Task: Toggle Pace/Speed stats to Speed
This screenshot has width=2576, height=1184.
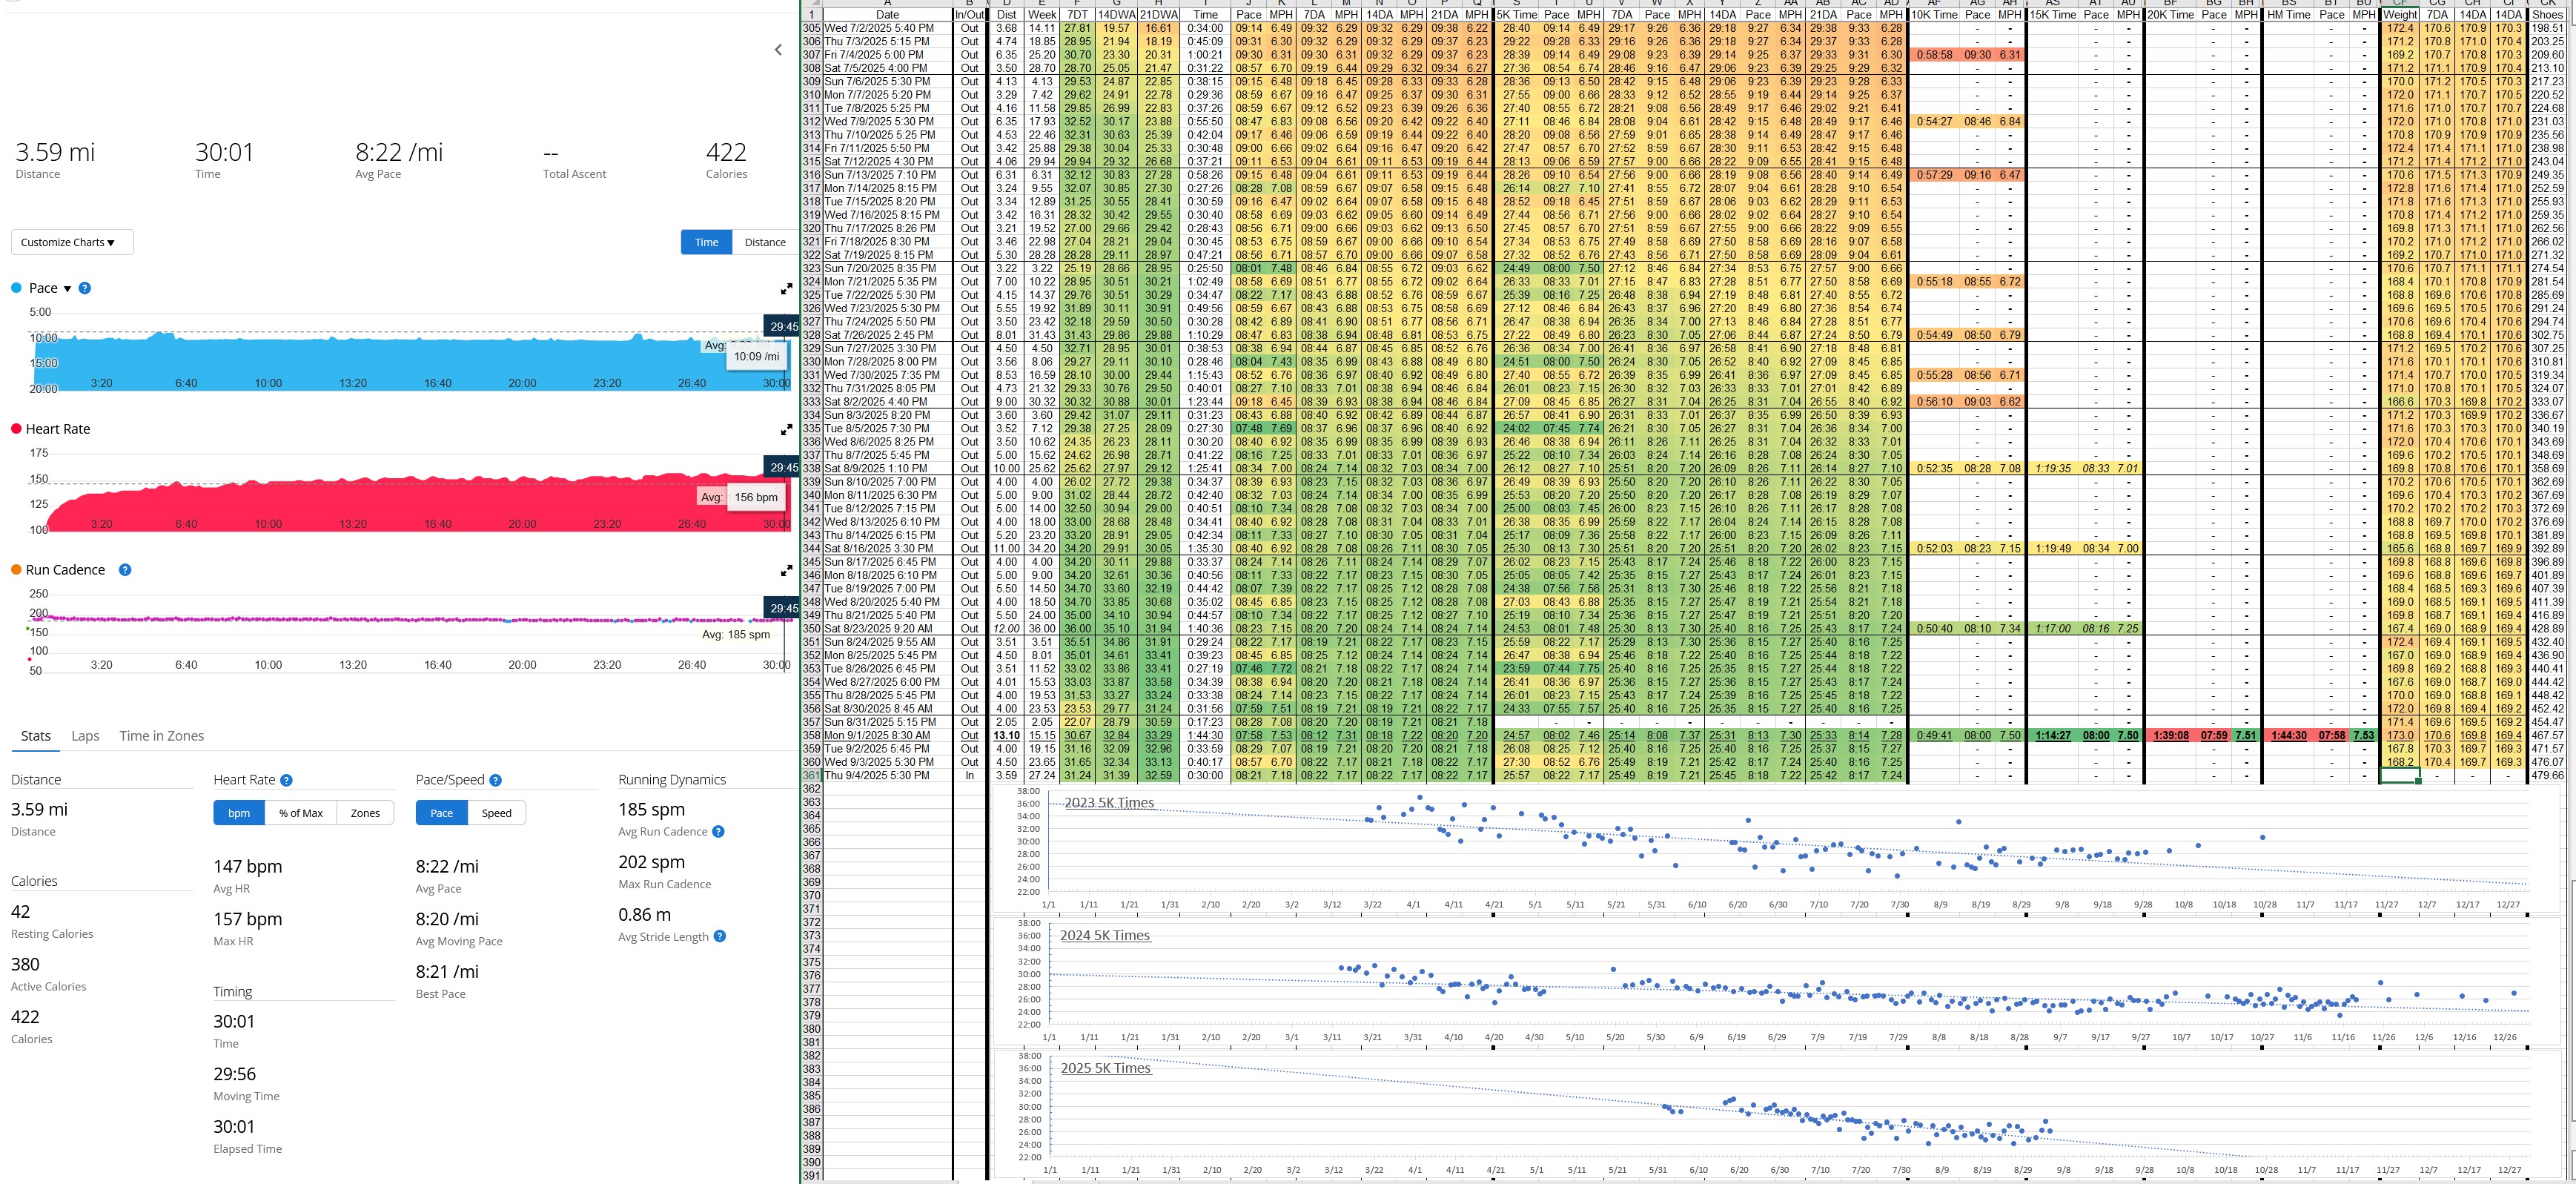Action: pyautogui.click(x=496, y=813)
